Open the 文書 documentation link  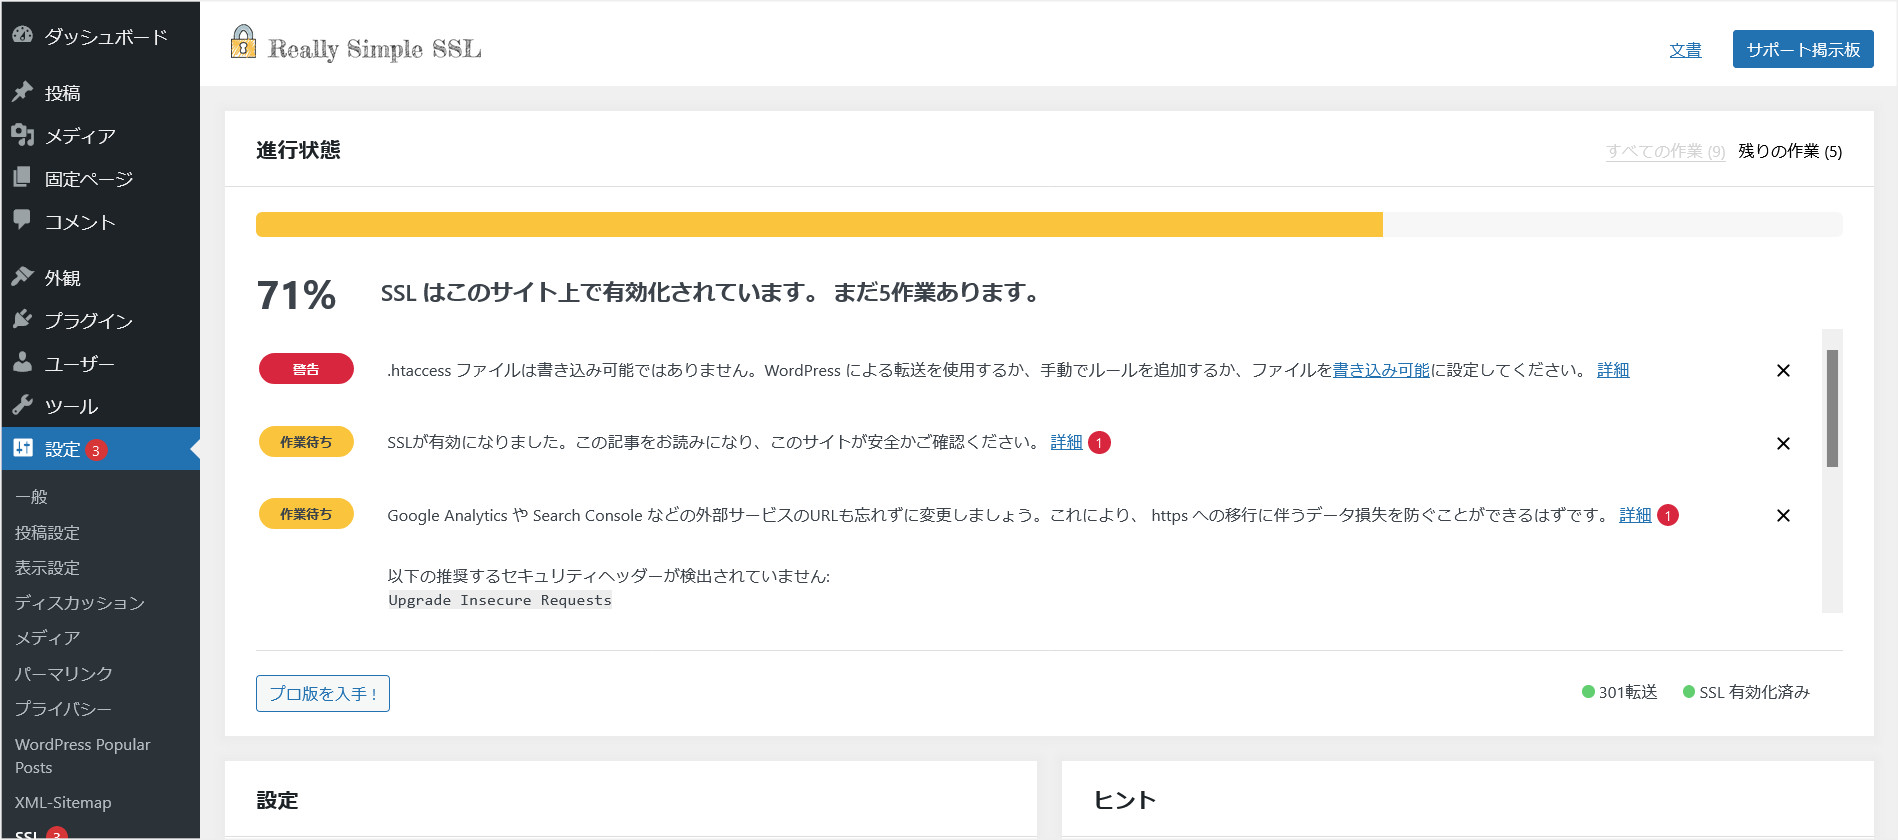(x=1685, y=50)
